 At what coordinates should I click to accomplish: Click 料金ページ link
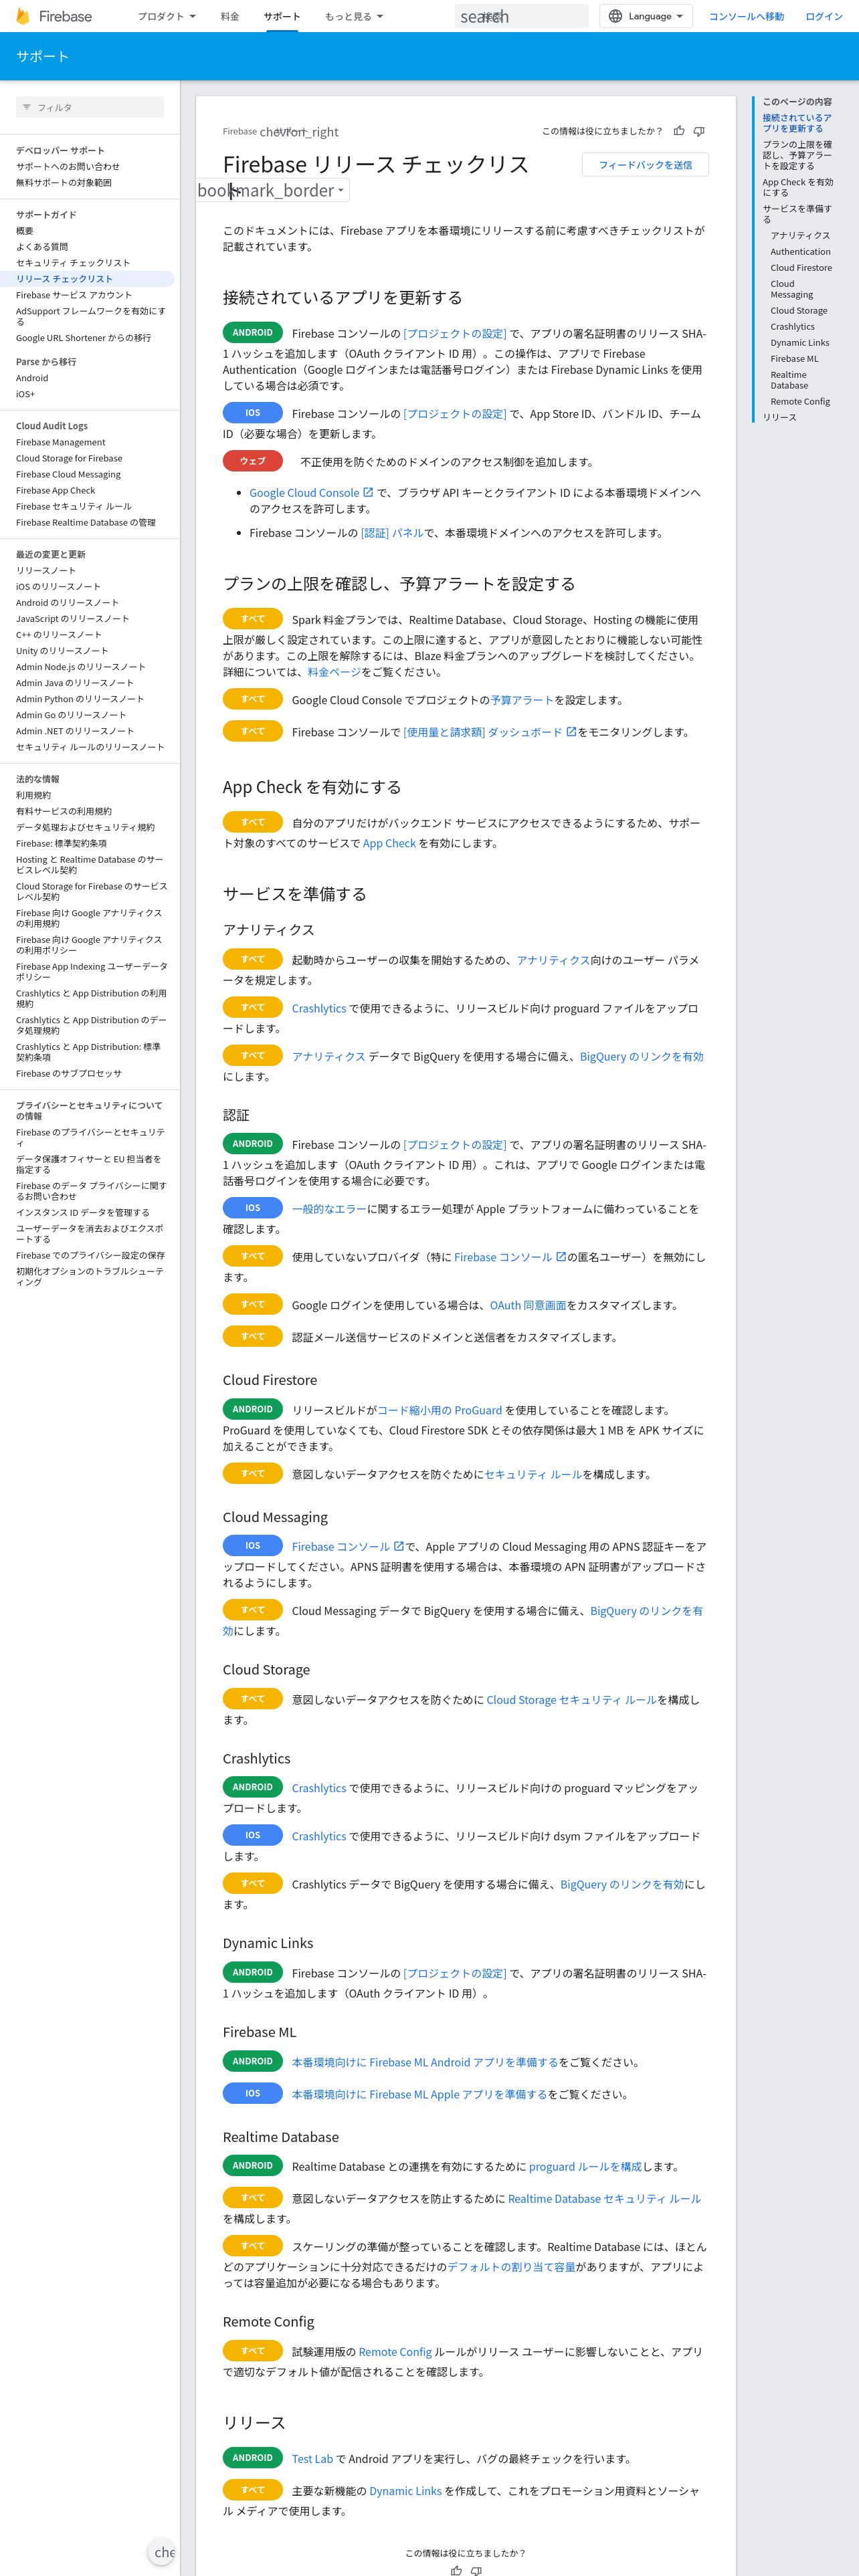[334, 672]
